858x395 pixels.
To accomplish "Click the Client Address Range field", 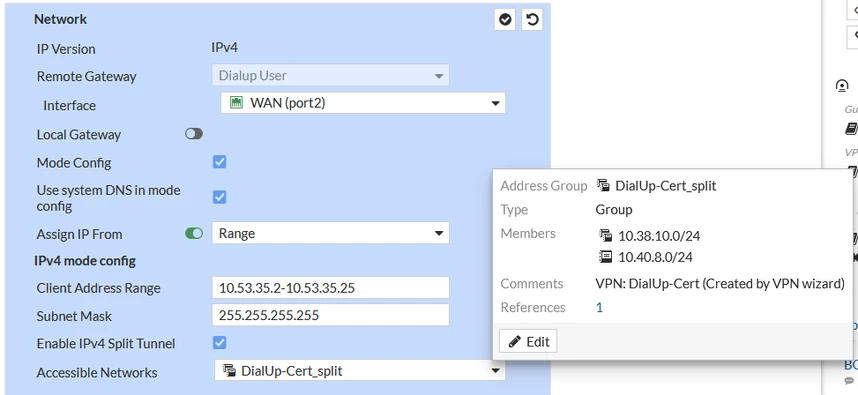I will [331, 288].
